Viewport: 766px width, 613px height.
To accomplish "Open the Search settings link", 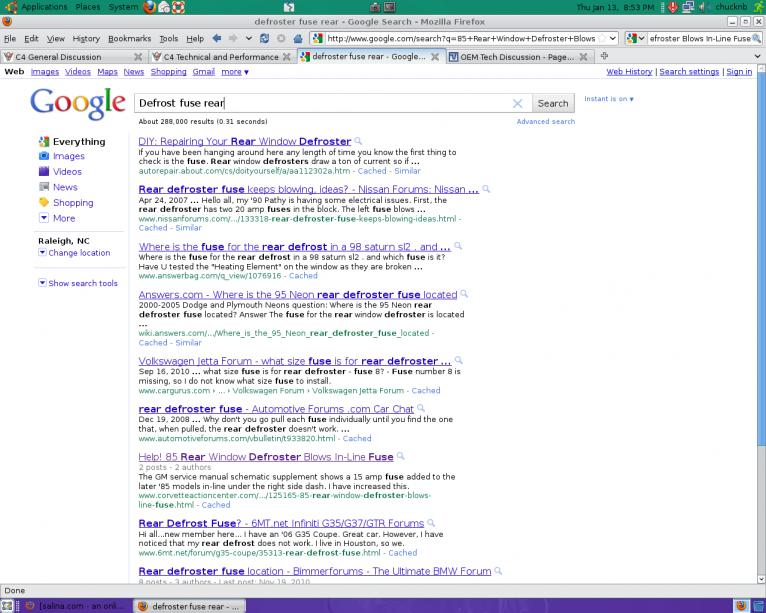I will [x=689, y=72].
